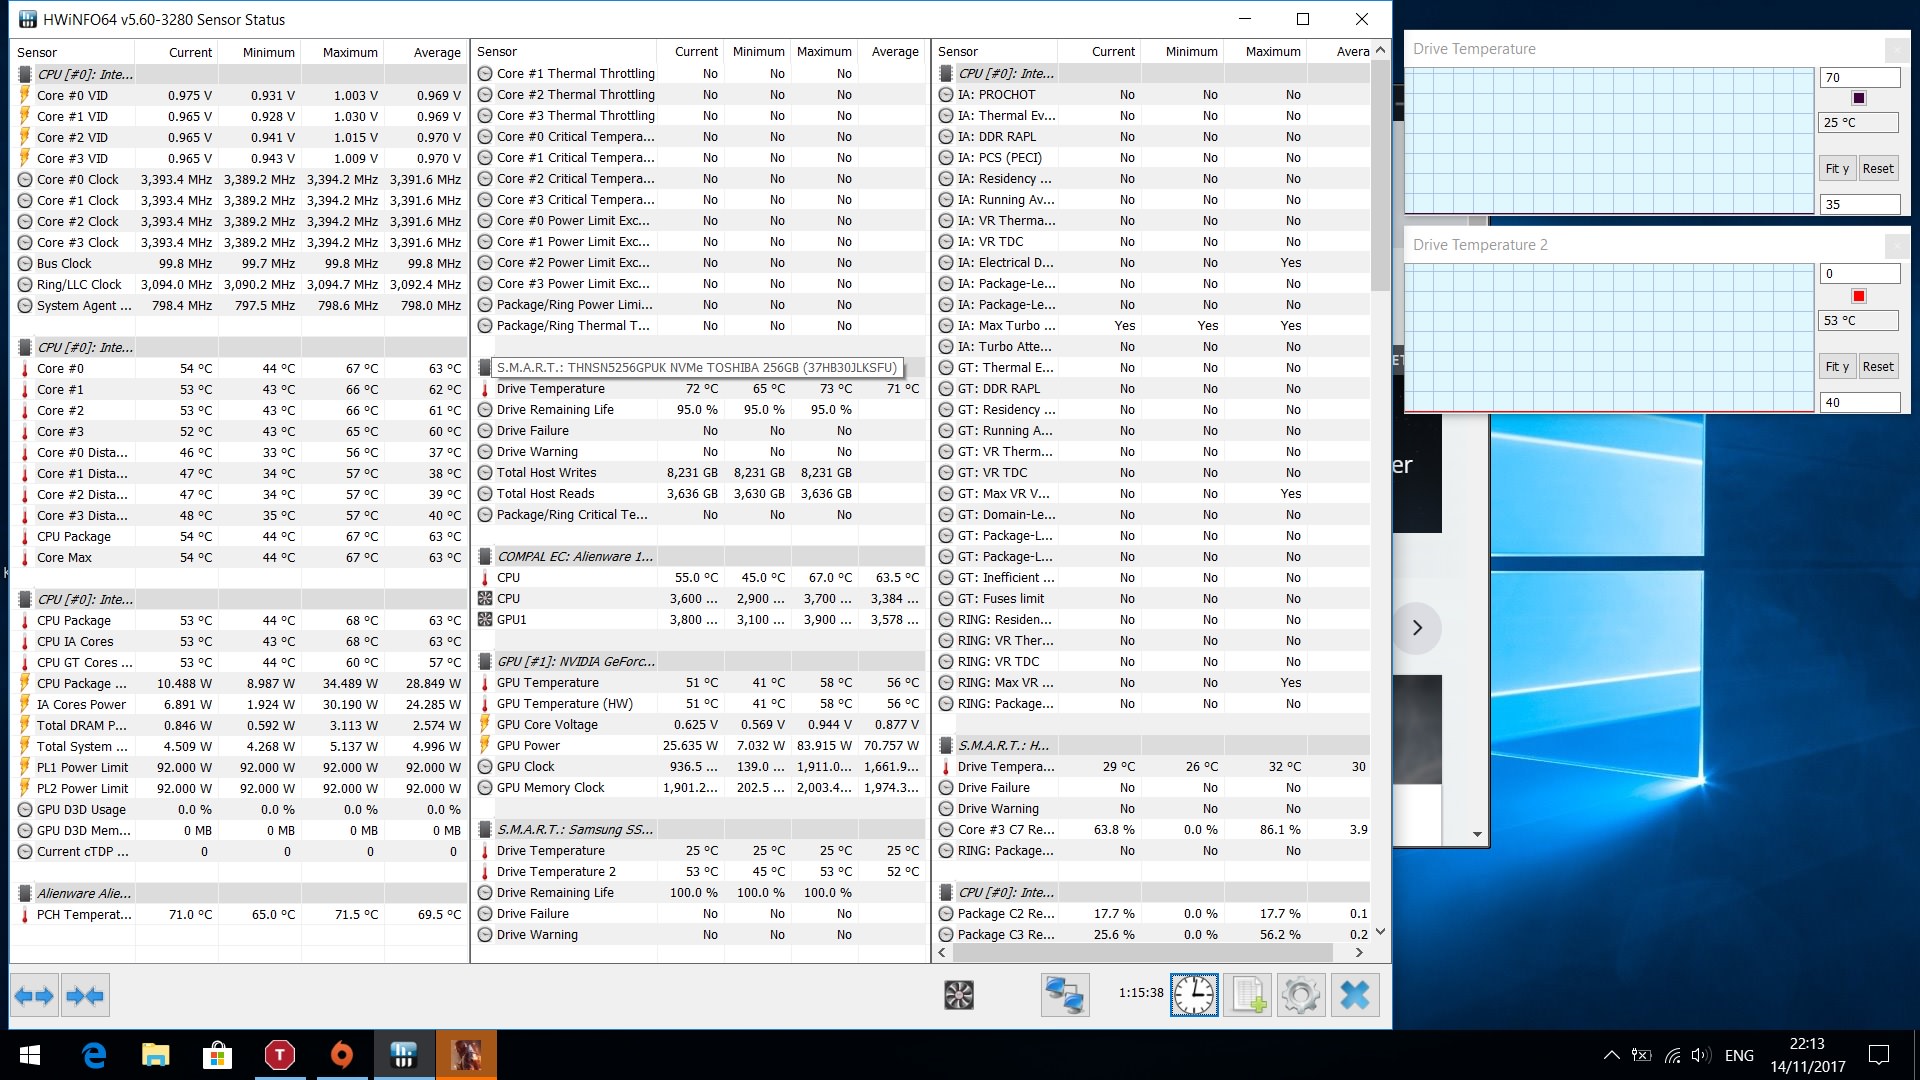Click the purple color swatch in Drive Temperature graph

pyautogui.click(x=1859, y=98)
